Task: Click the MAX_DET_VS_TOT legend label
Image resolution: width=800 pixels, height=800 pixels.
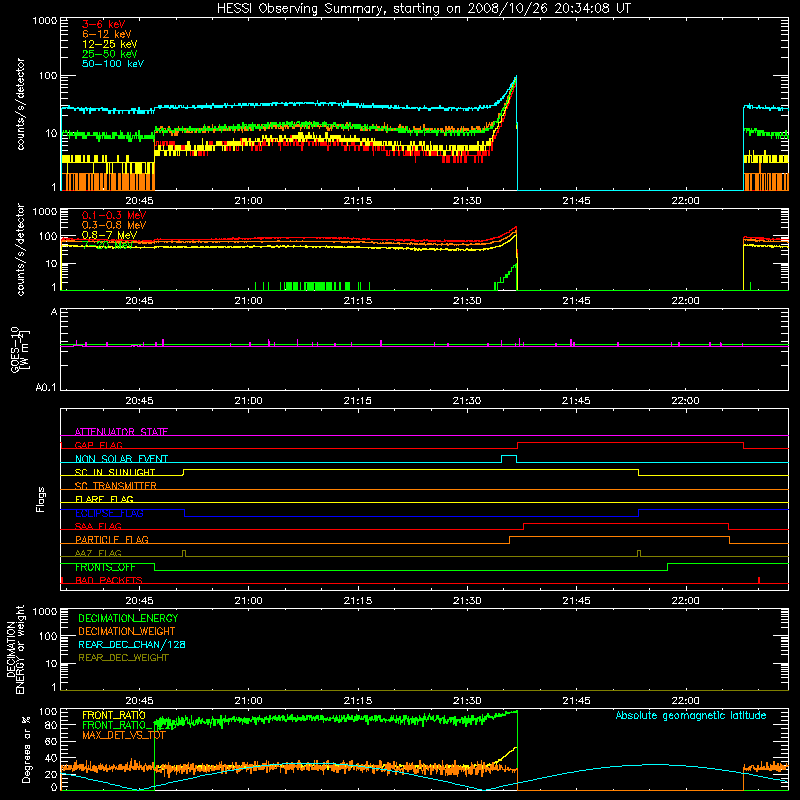Action: coord(124,735)
